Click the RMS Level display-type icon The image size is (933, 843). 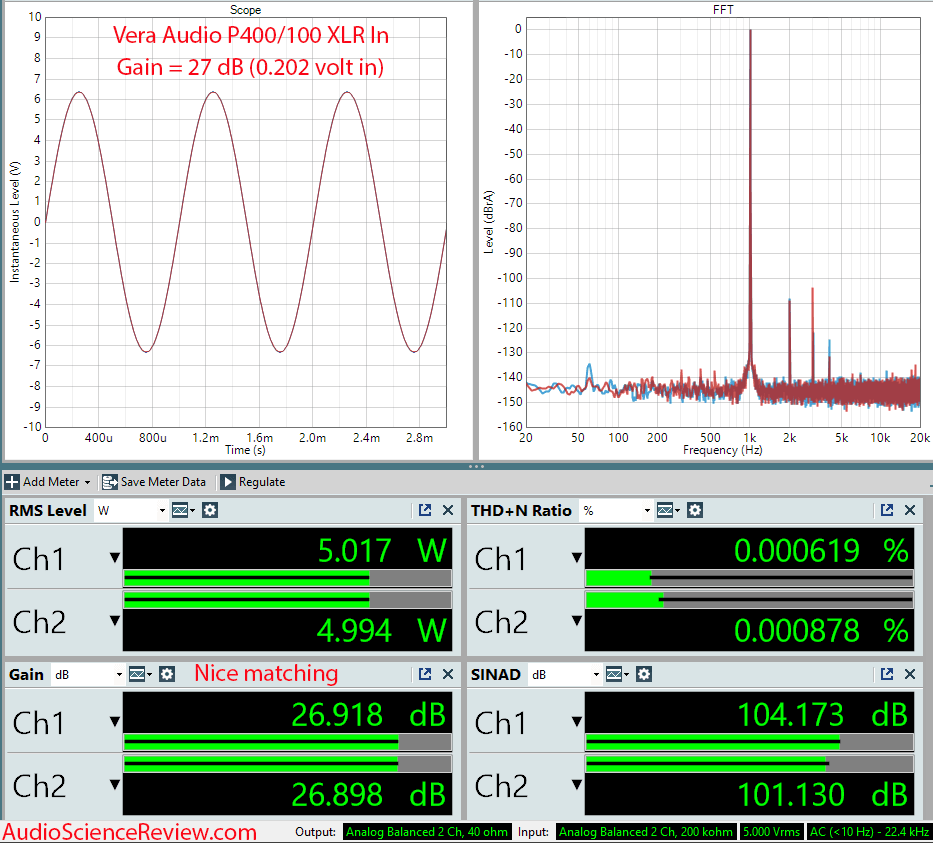point(184,510)
